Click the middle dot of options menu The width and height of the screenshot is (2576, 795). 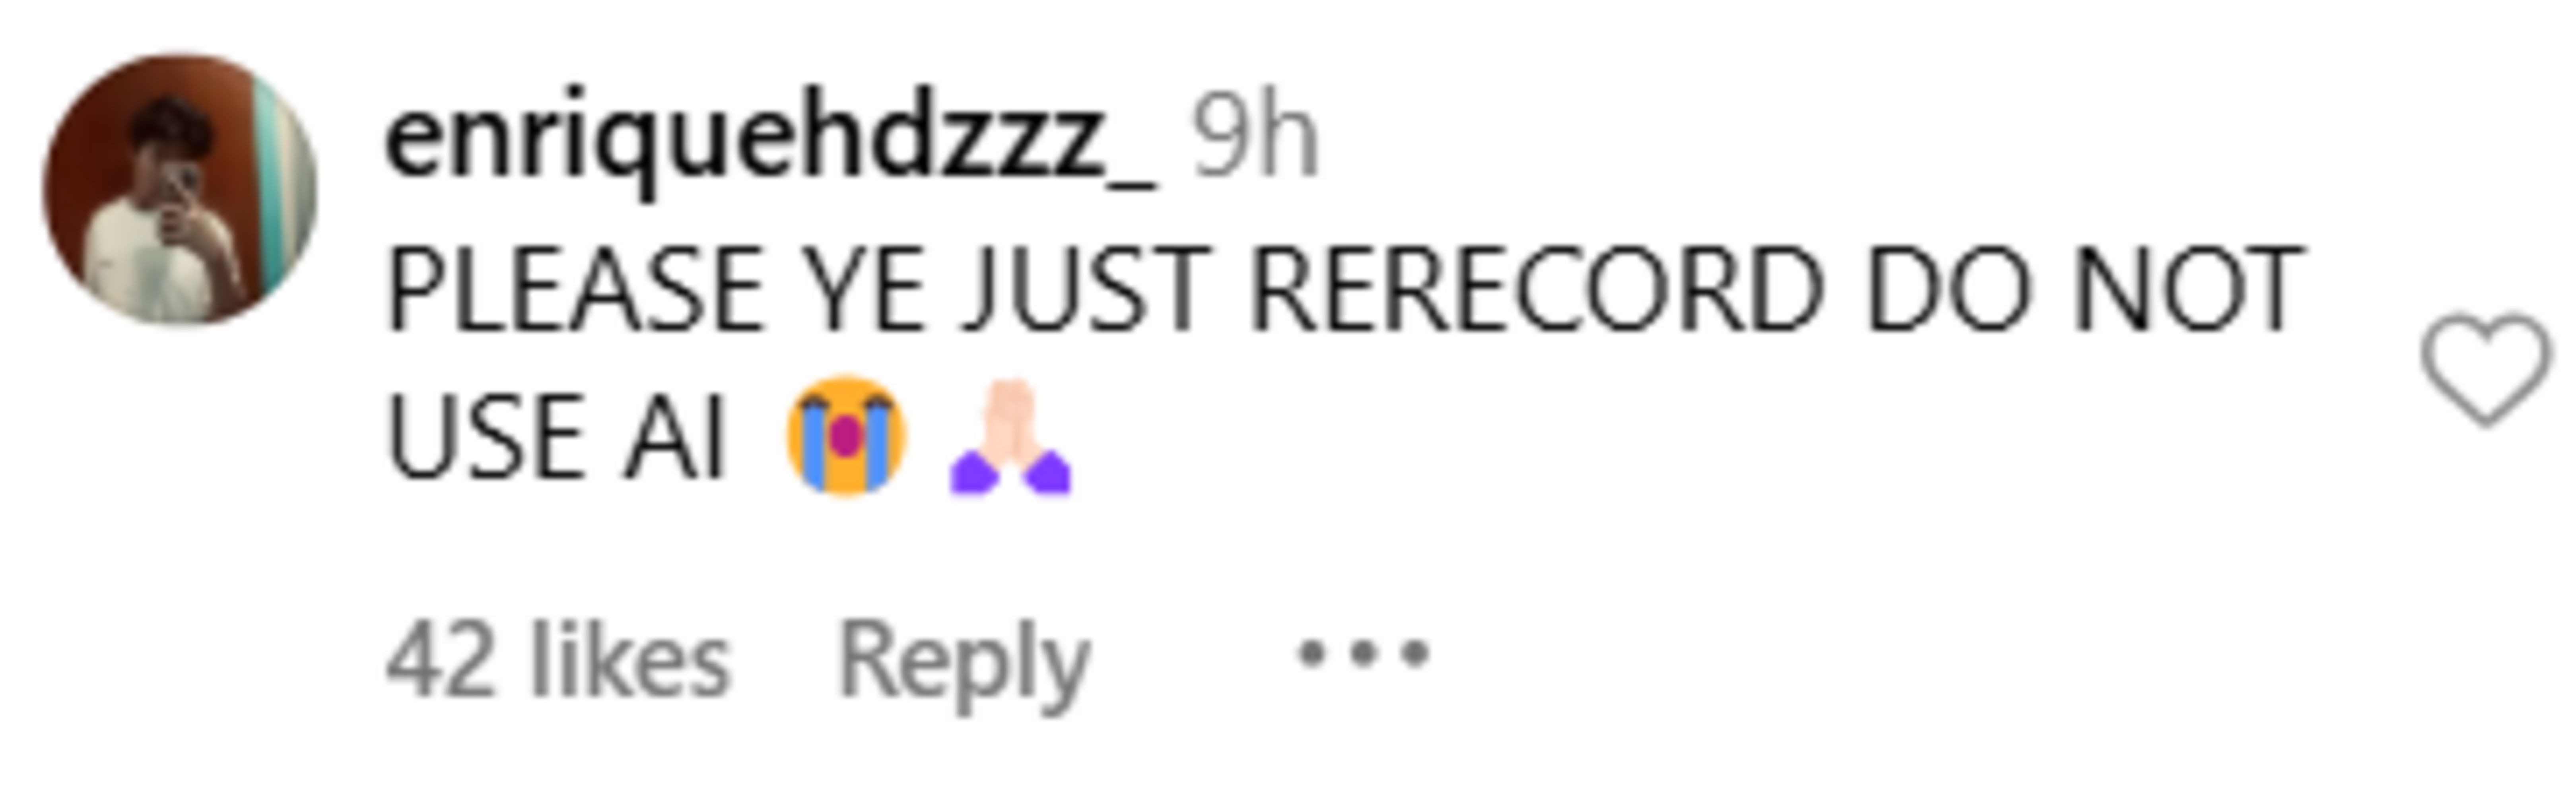coord(1363,654)
